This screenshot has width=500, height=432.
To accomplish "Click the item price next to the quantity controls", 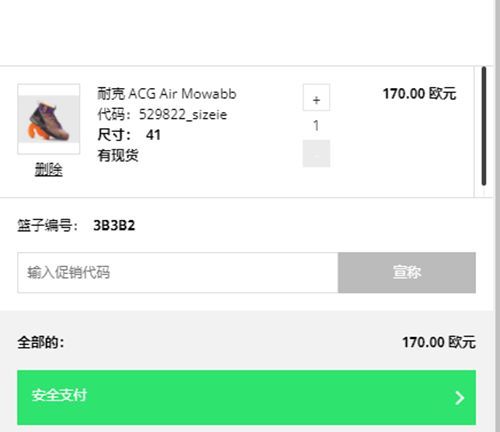I will [x=419, y=94].
